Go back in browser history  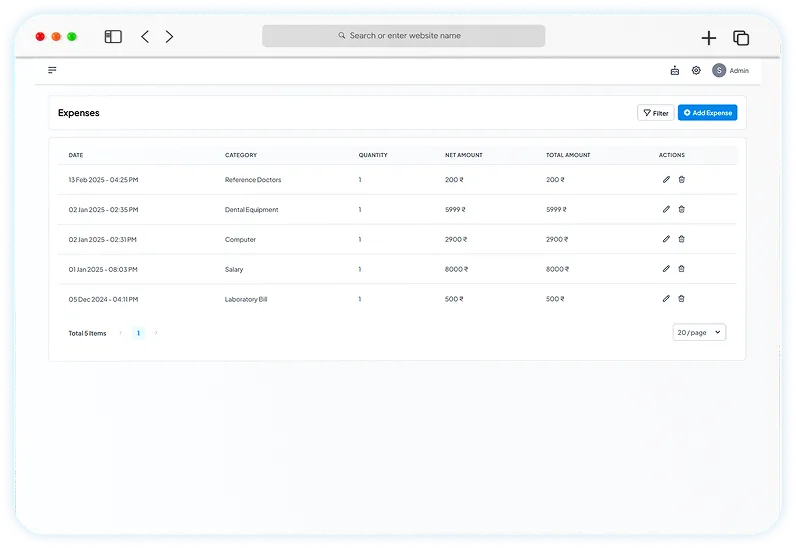click(x=145, y=37)
